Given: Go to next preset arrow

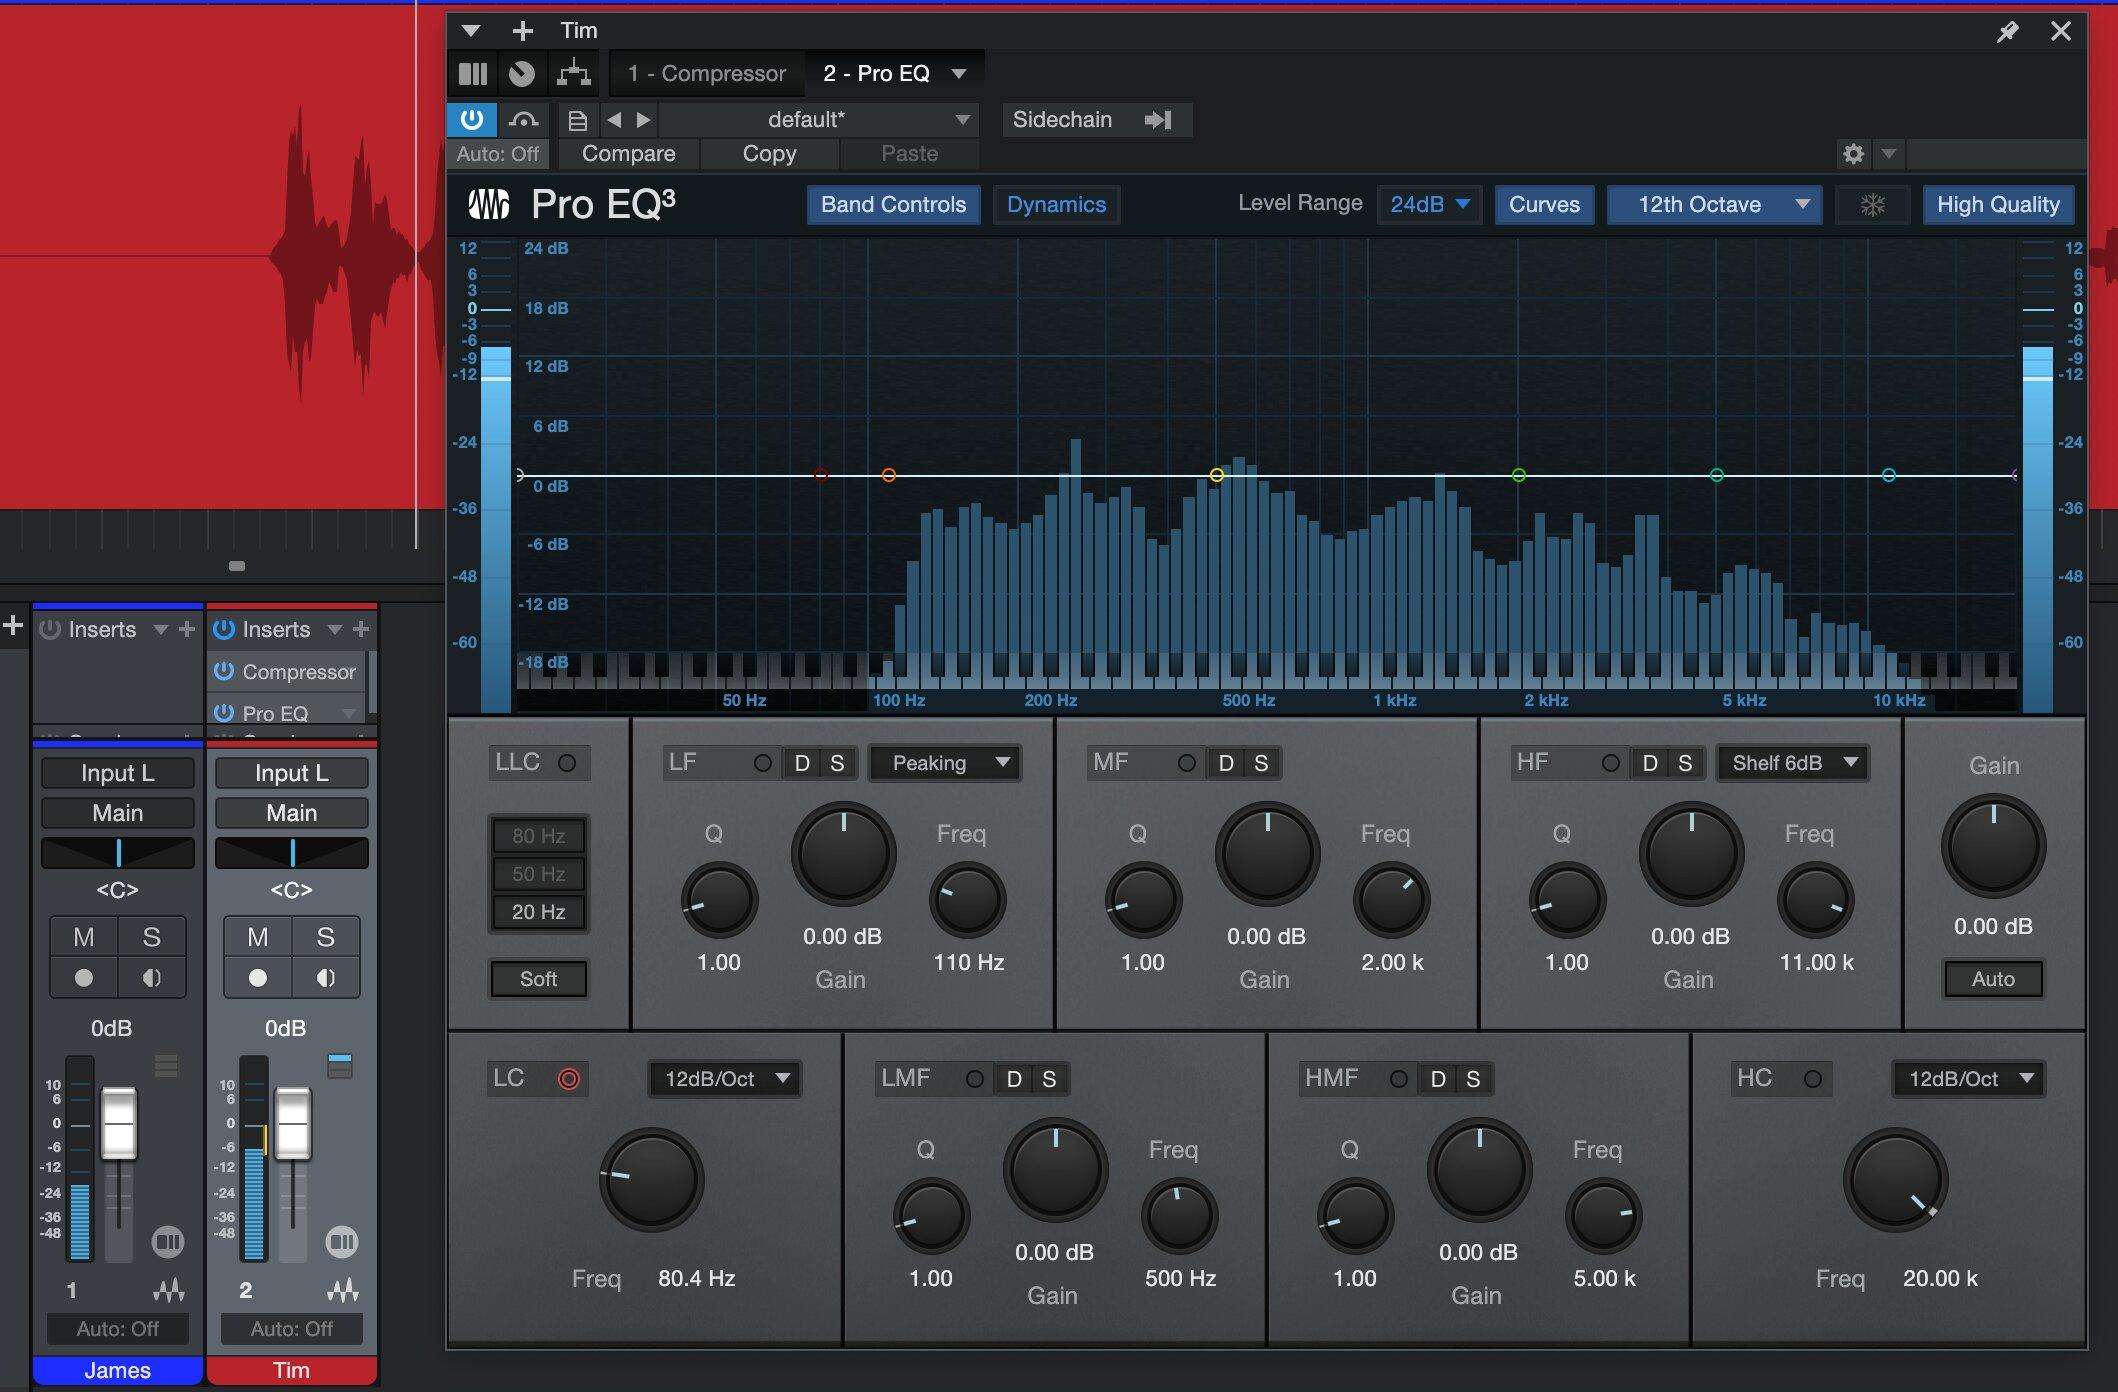Looking at the screenshot, I should pos(643,120).
